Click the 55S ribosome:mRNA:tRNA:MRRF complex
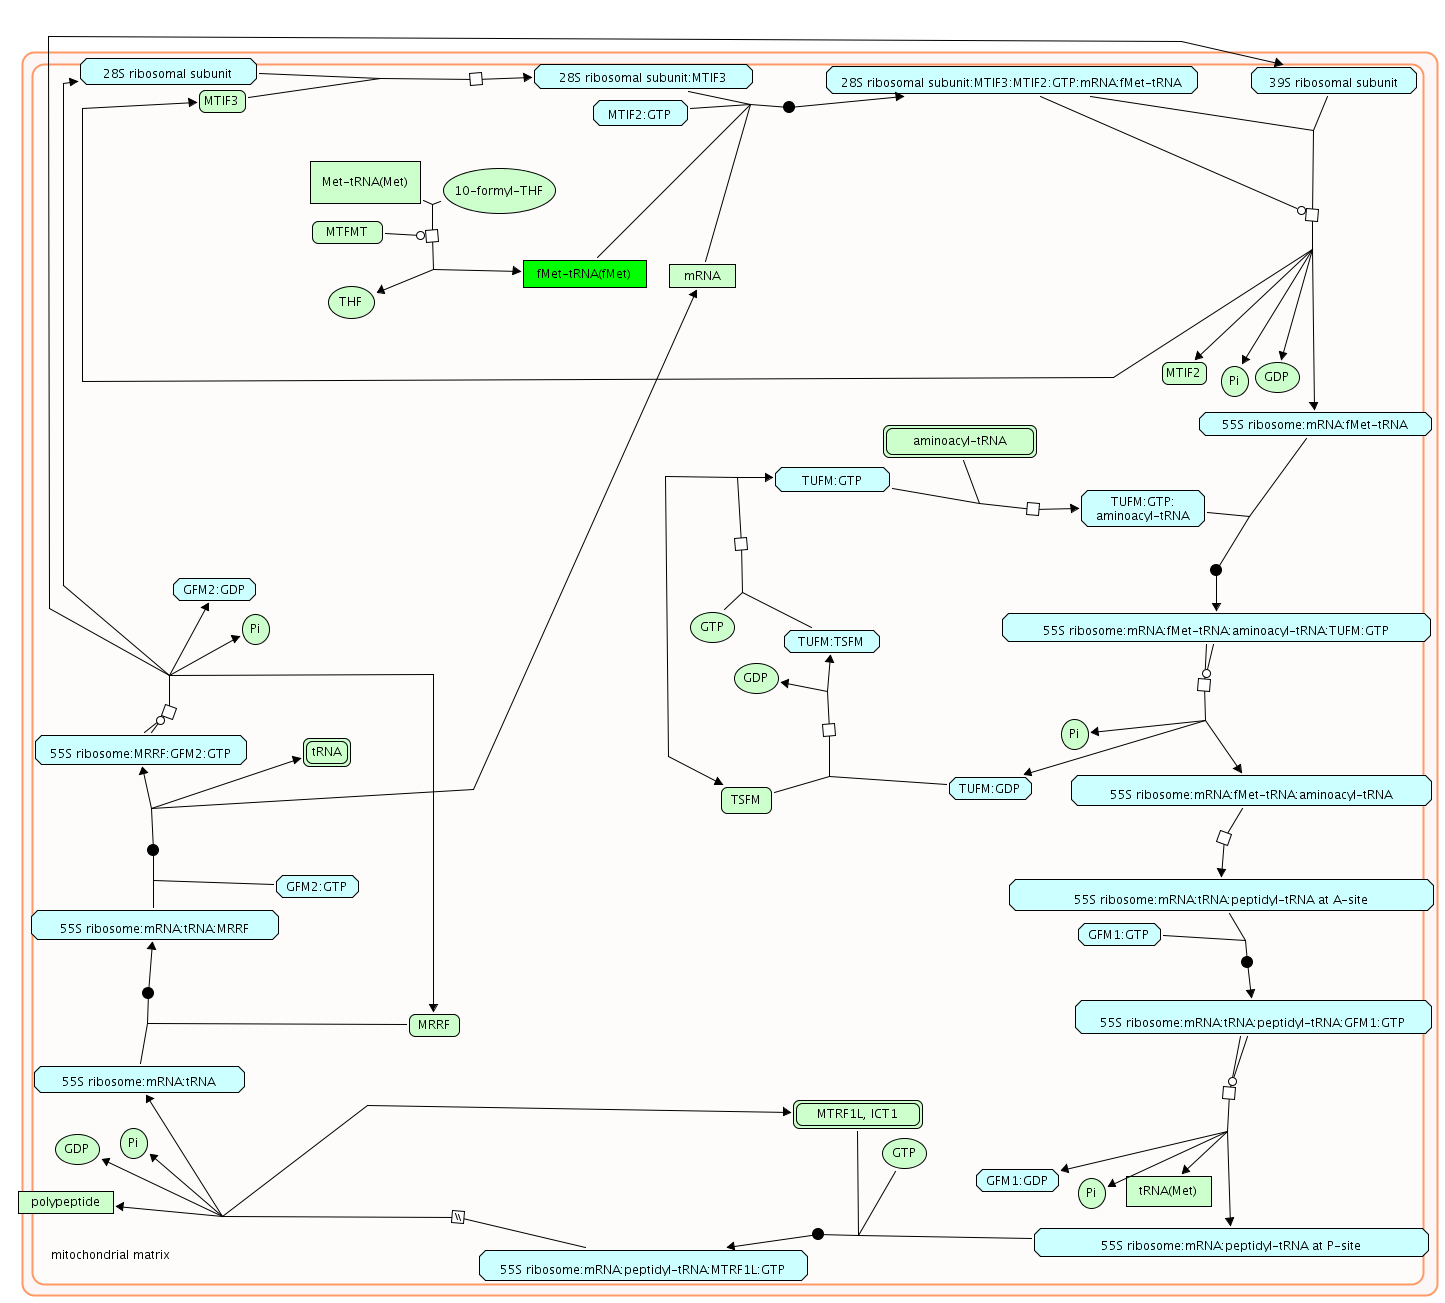The image size is (1445, 1303). (154, 927)
